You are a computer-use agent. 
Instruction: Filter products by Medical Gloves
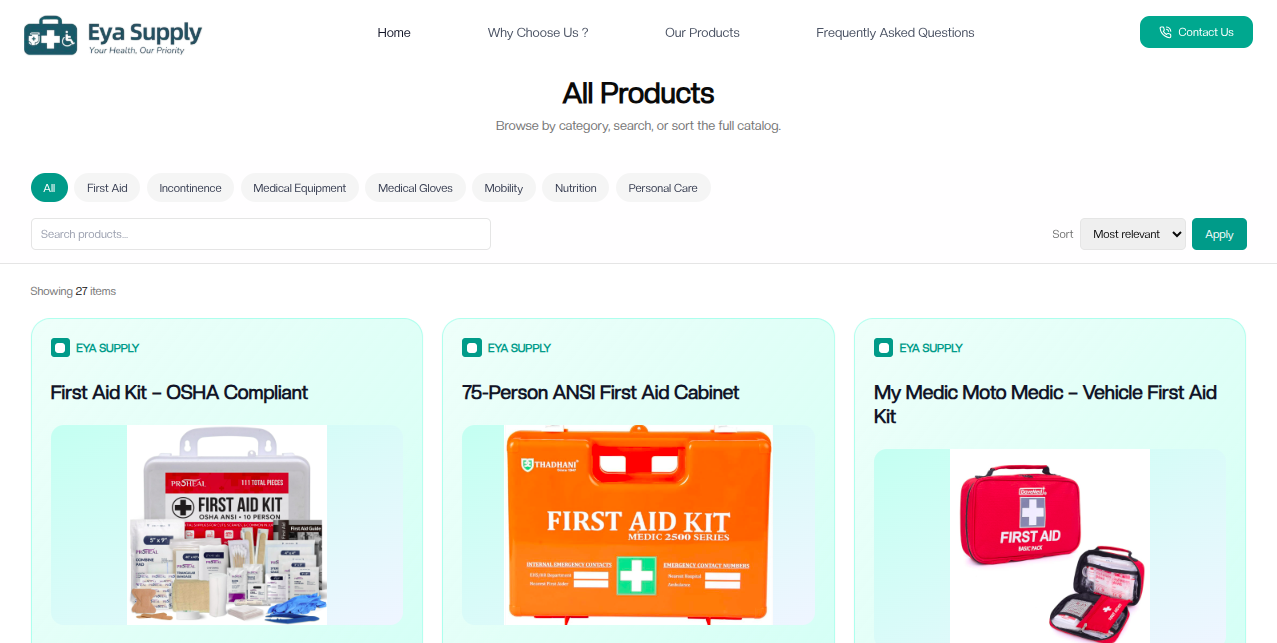pyautogui.click(x=415, y=188)
